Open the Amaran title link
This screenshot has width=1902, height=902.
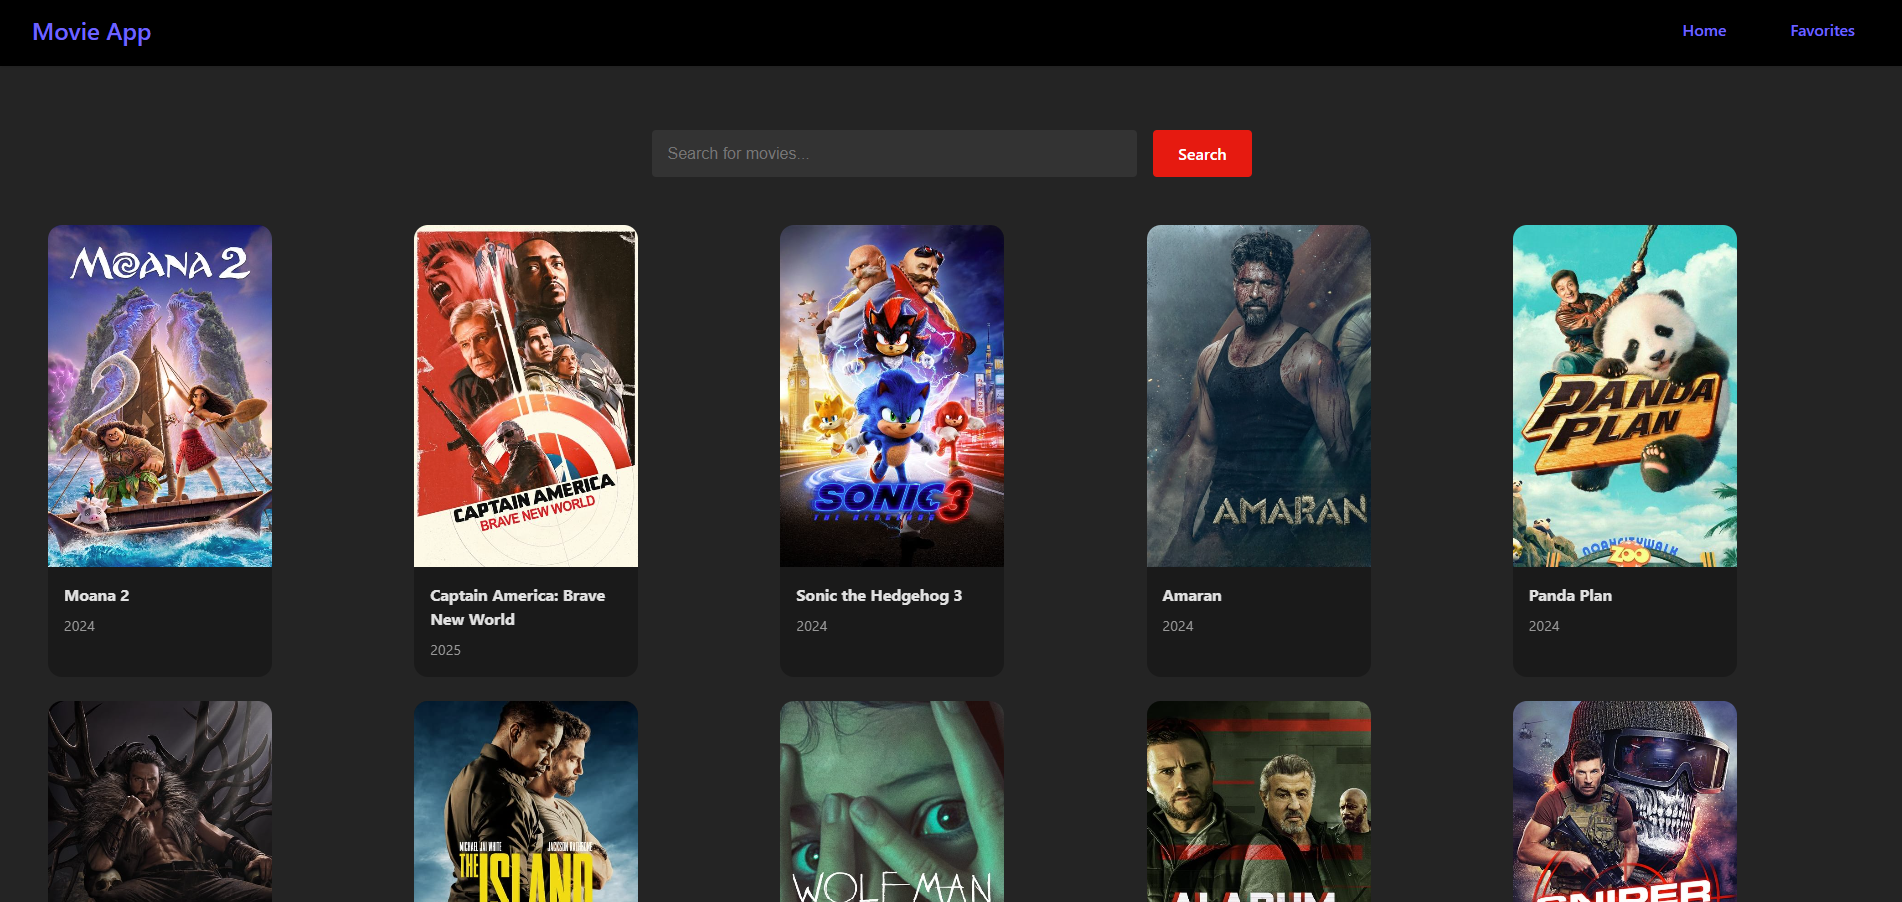click(x=1191, y=596)
